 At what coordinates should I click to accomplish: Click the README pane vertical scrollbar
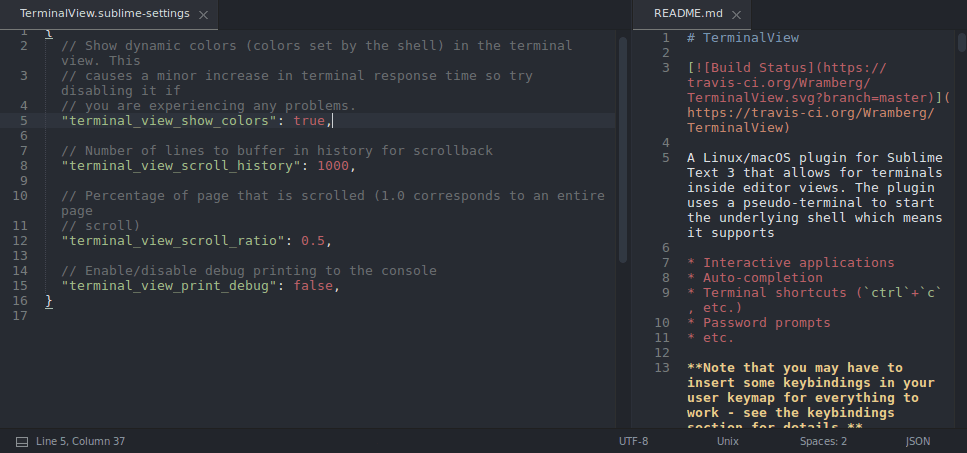point(961,42)
